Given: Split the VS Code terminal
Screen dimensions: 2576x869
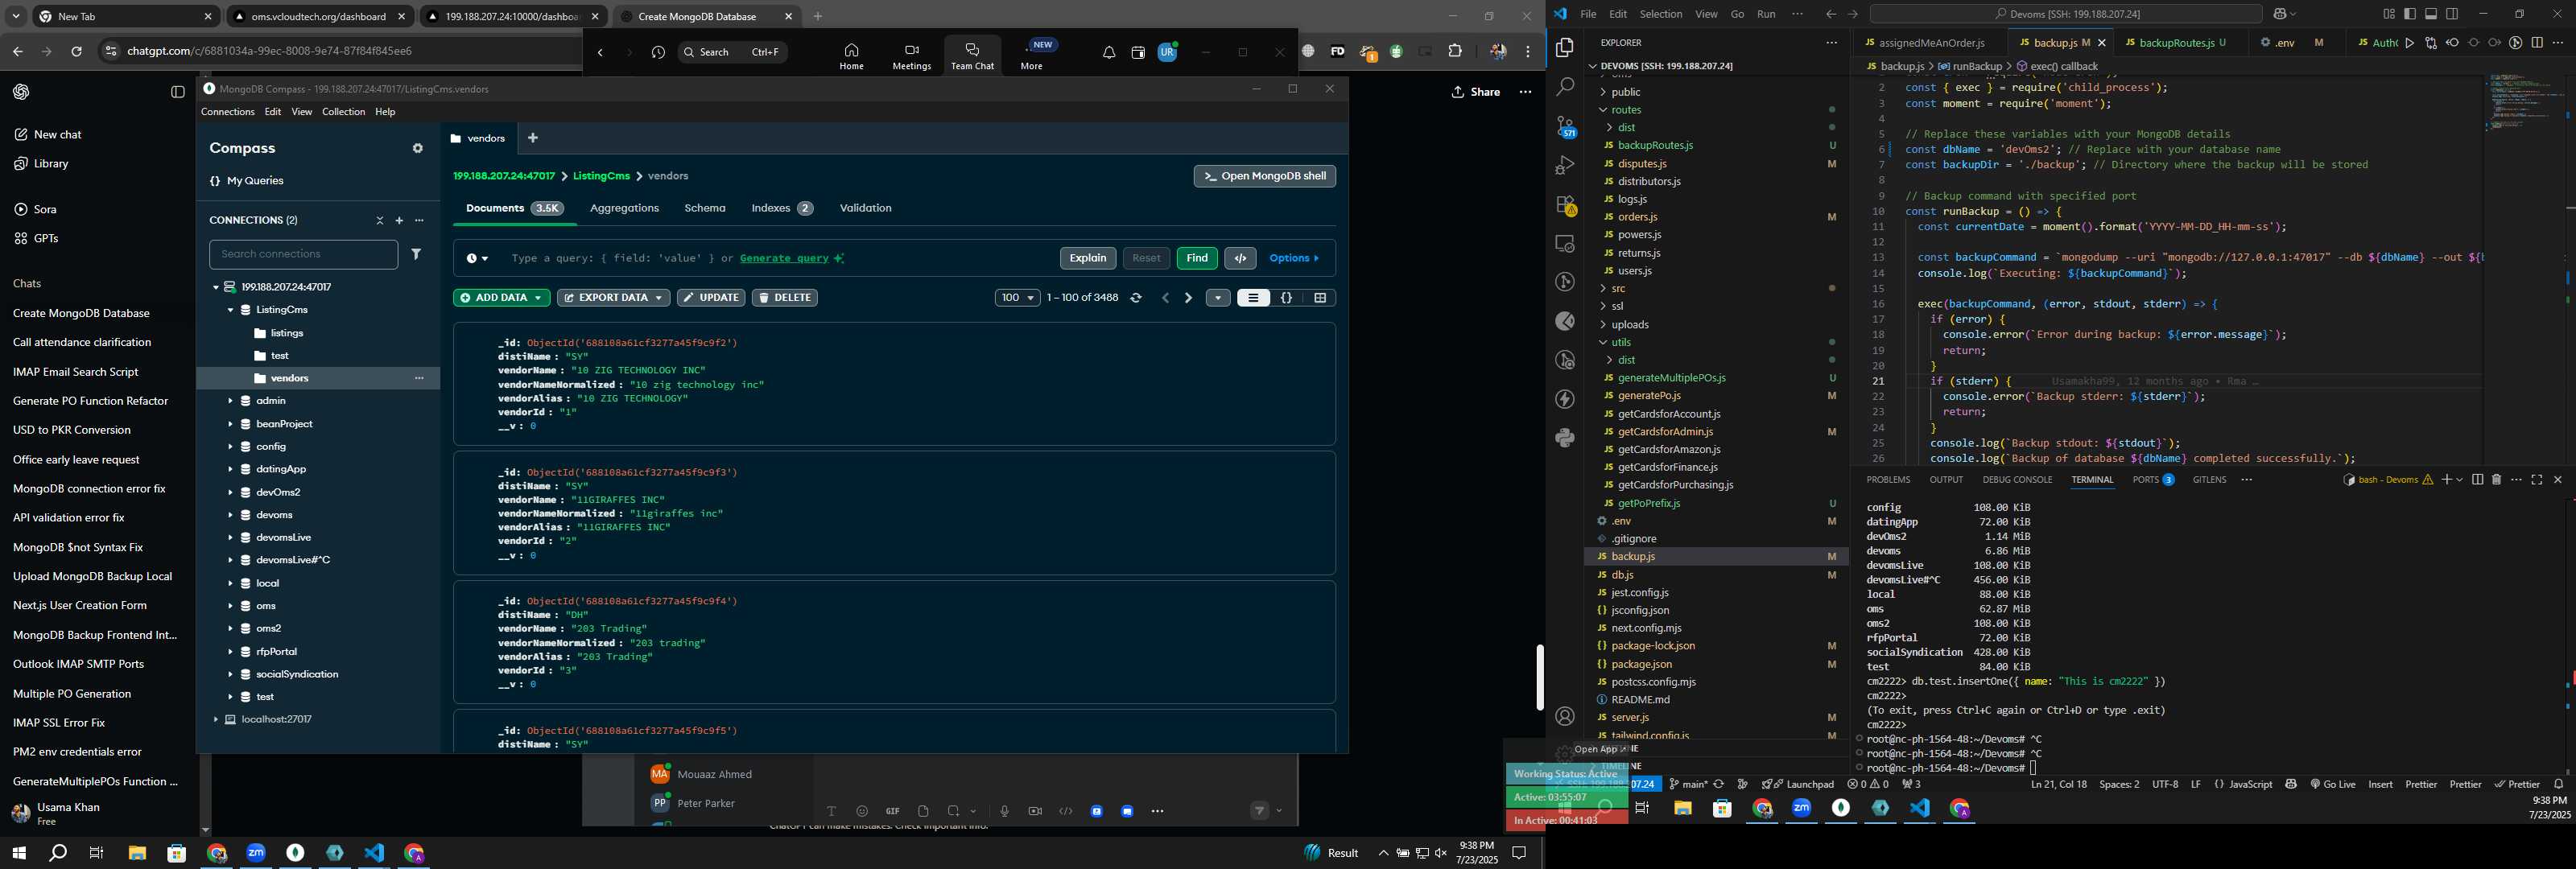Looking at the screenshot, I should click(2477, 480).
